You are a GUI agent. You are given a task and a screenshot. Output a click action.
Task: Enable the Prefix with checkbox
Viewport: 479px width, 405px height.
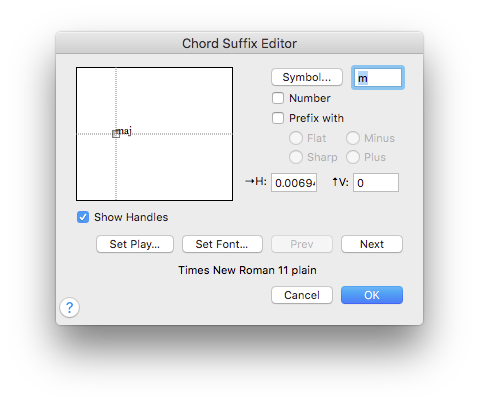click(x=278, y=118)
